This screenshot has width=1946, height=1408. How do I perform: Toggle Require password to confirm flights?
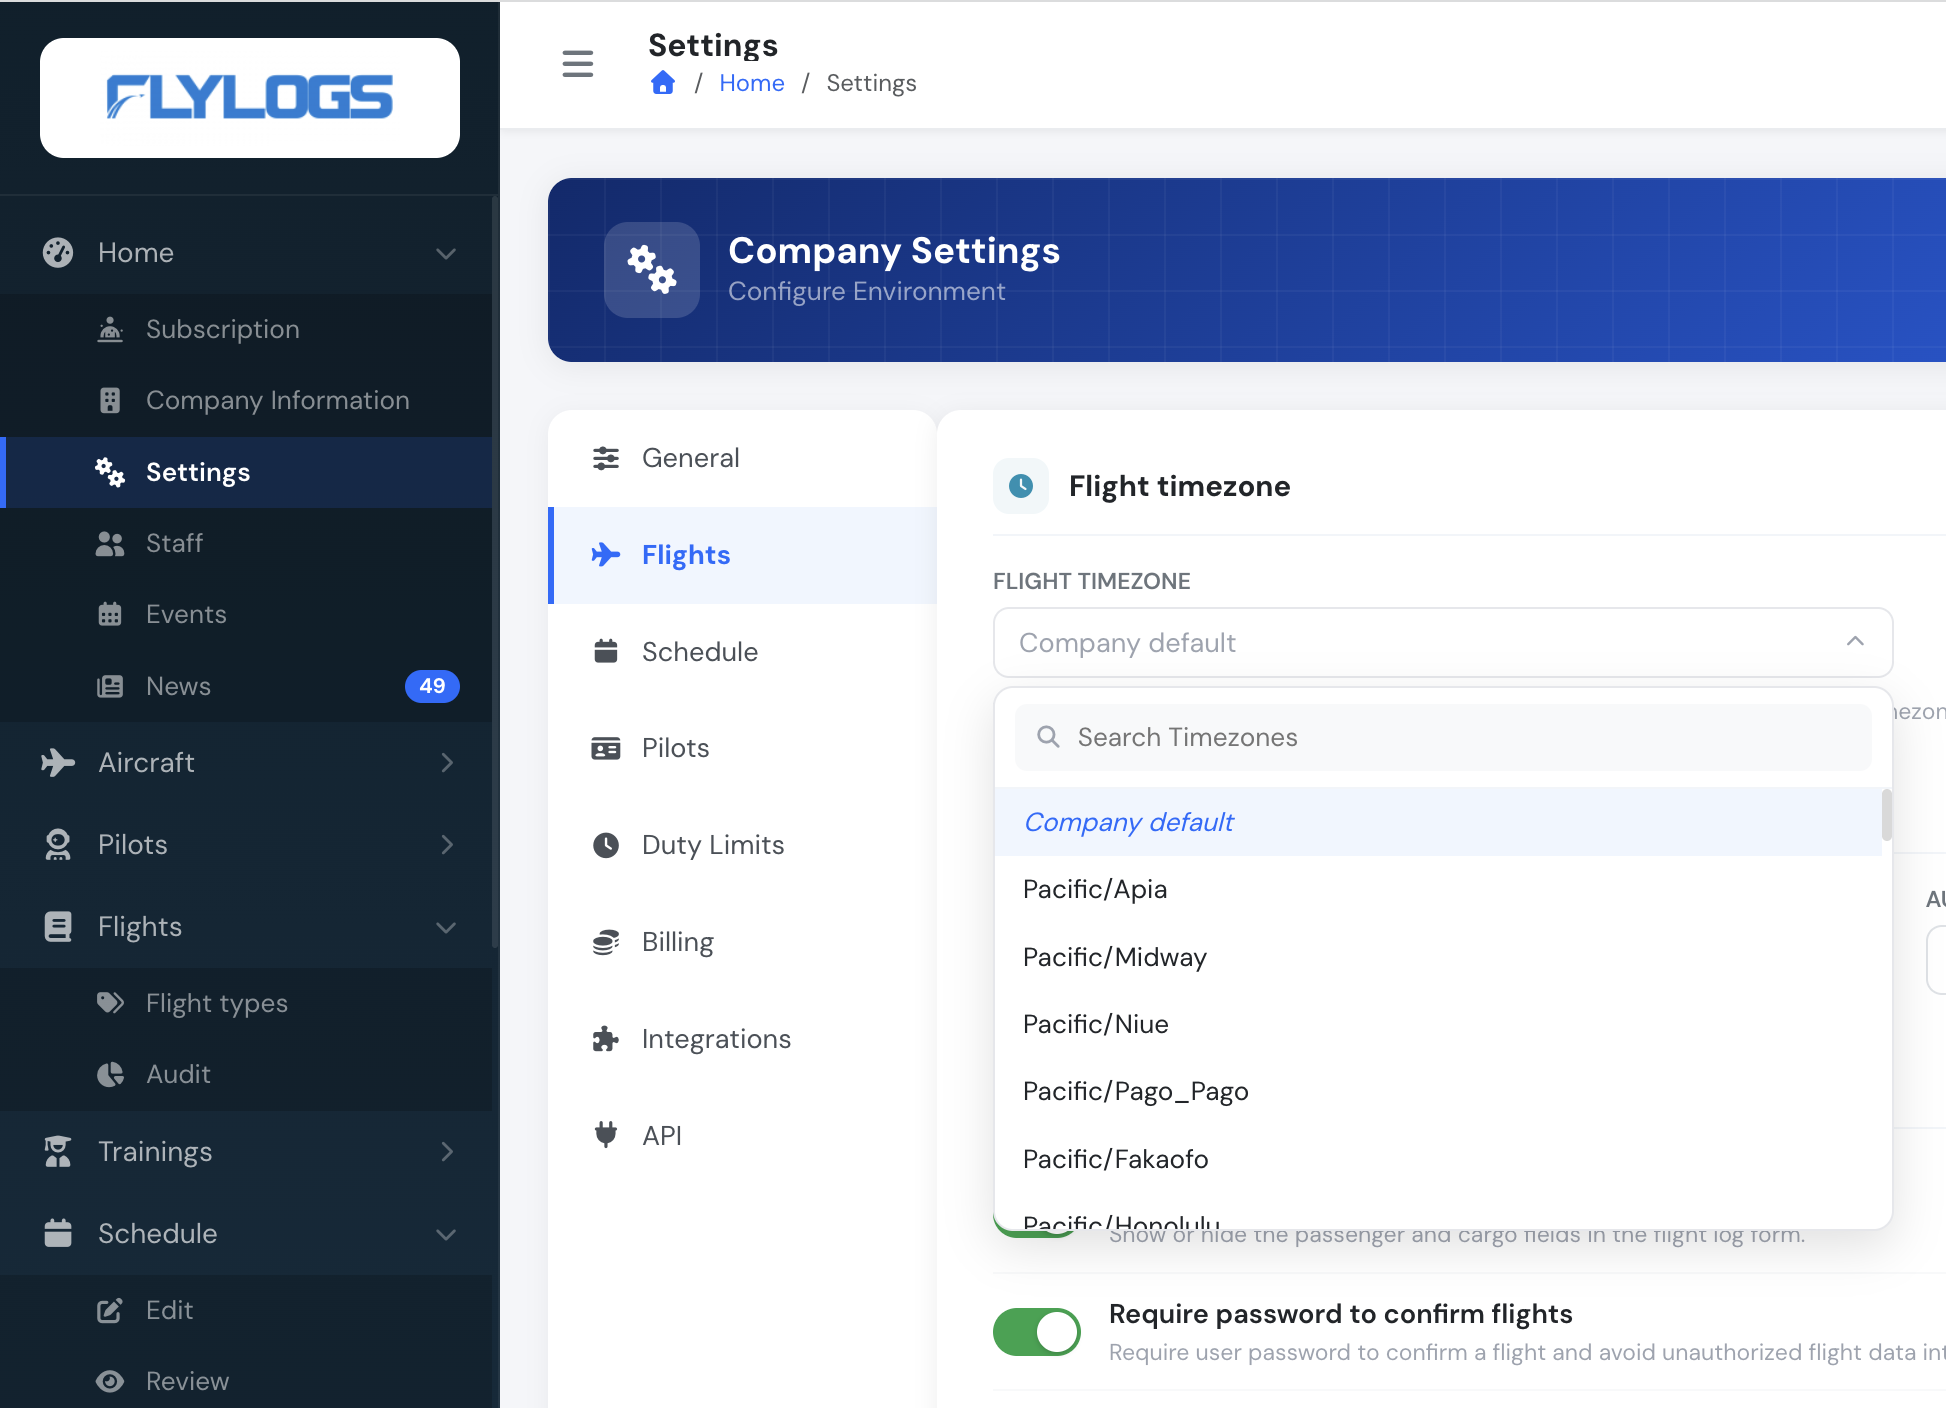point(1037,1332)
